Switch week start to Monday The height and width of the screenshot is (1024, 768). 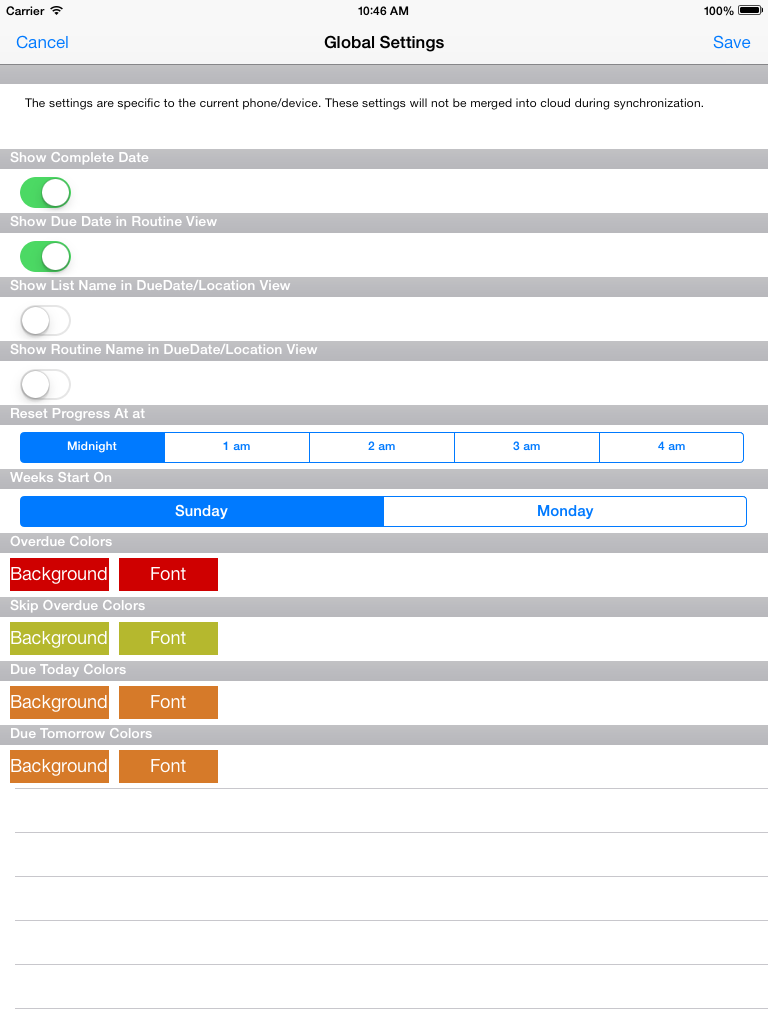click(x=565, y=511)
